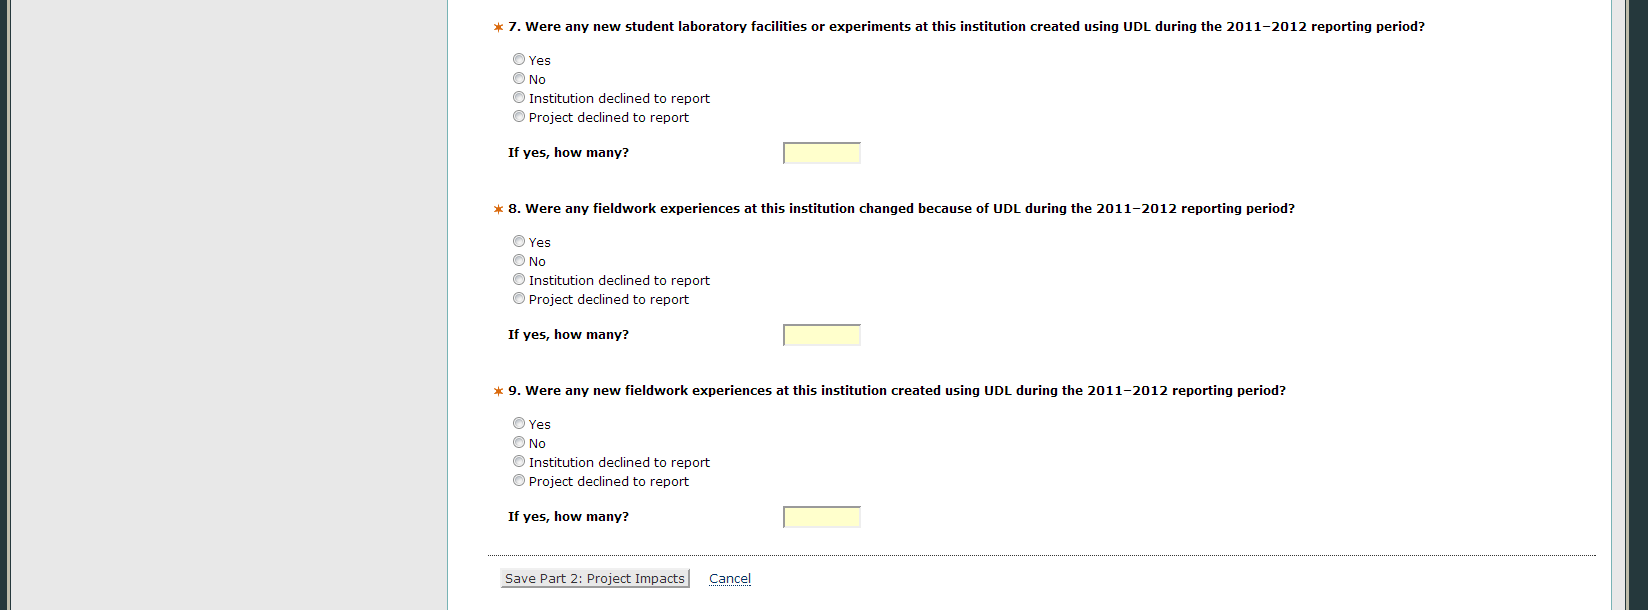The height and width of the screenshot is (610, 1648).
Task: Select Yes for question 7 laboratory facilities
Action: [519, 60]
